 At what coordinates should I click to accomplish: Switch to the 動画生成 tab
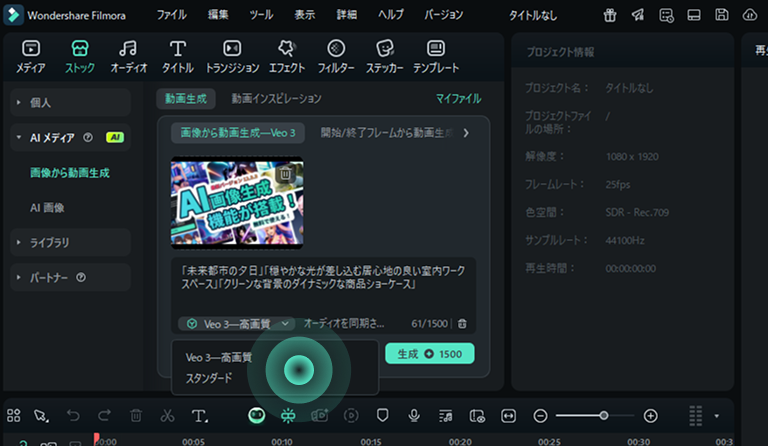(x=186, y=98)
